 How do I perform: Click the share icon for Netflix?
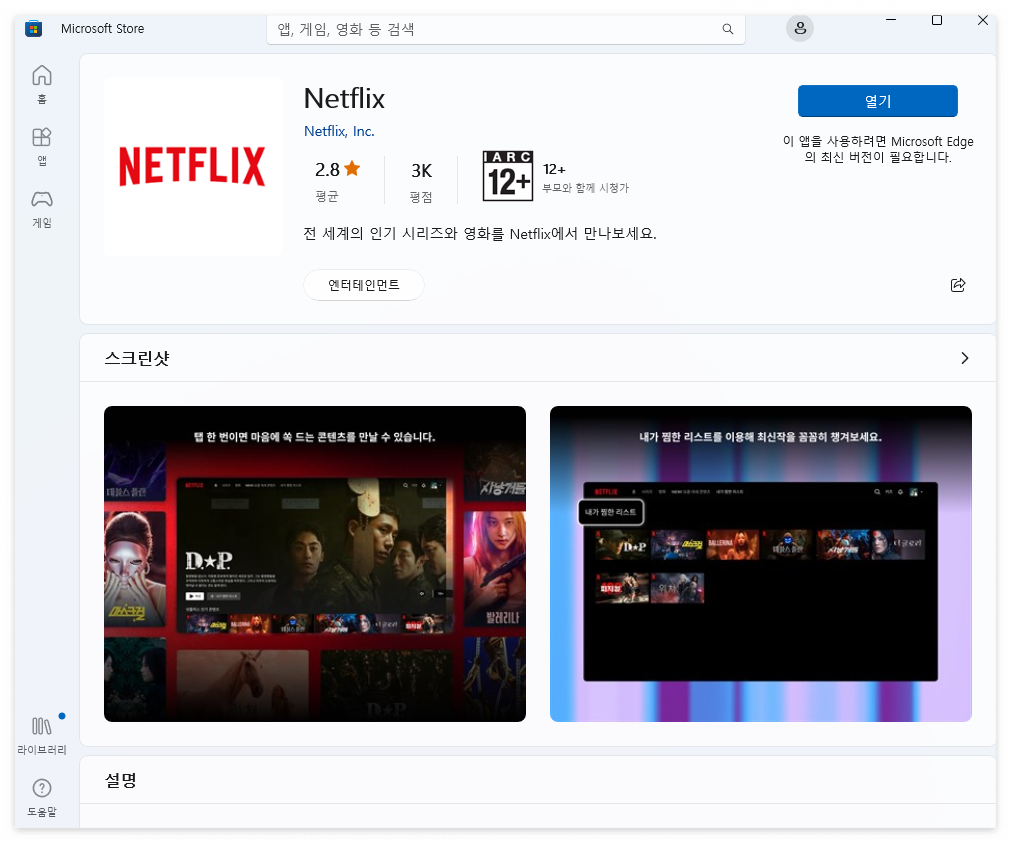[x=957, y=285]
